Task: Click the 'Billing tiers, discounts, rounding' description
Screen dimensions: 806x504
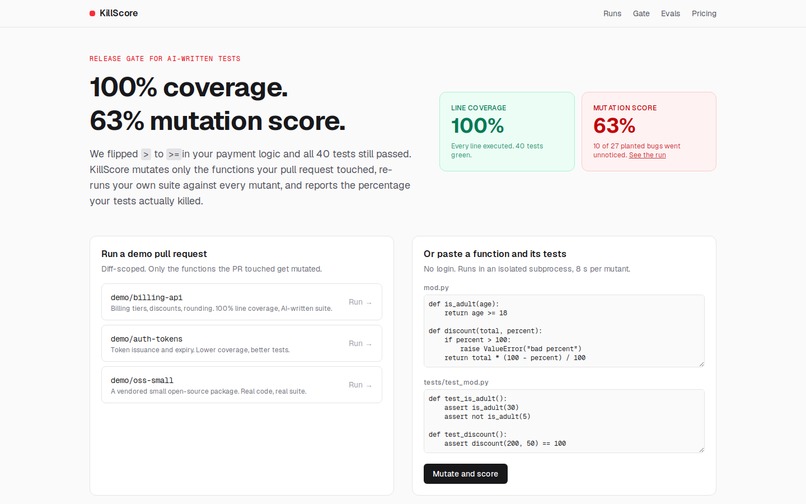Action: click(221, 309)
